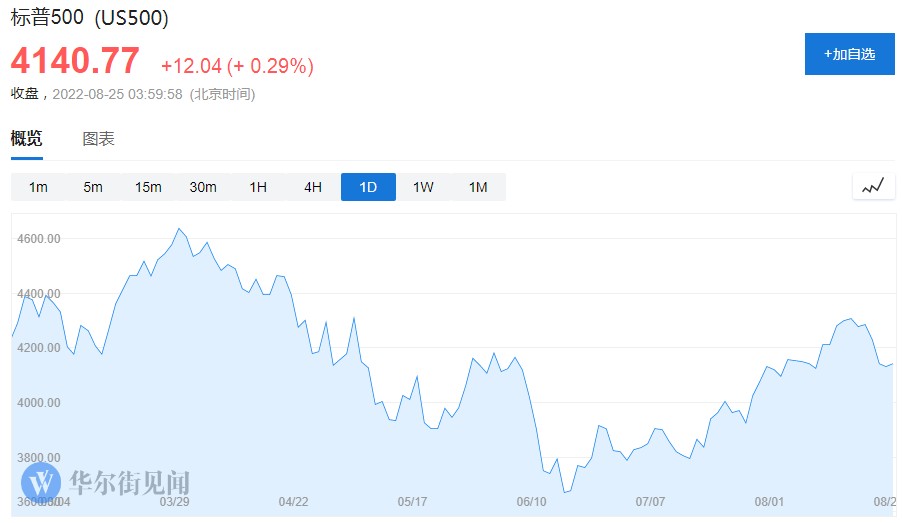The image size is (902, 523).
Task: Switch chart to 30m interval
Action: point(203,187)
